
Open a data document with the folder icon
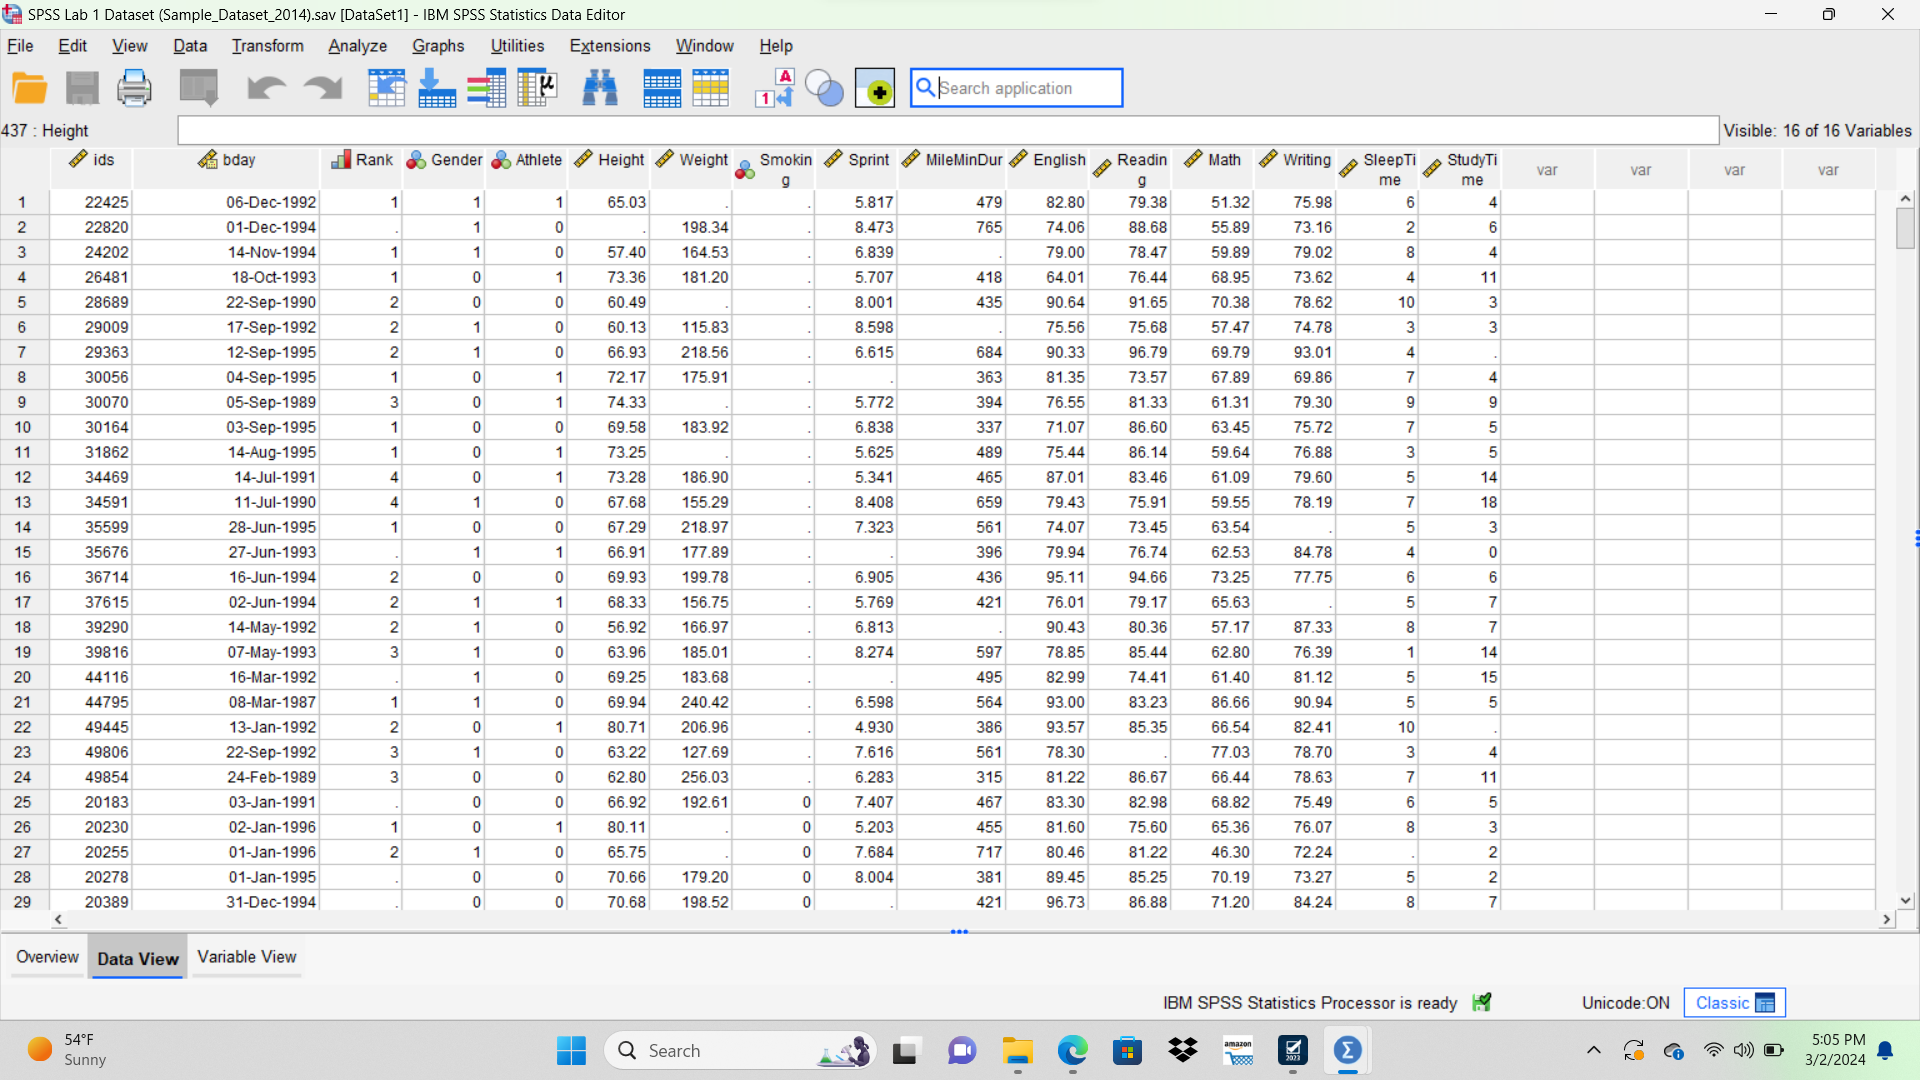click(30, 87)
